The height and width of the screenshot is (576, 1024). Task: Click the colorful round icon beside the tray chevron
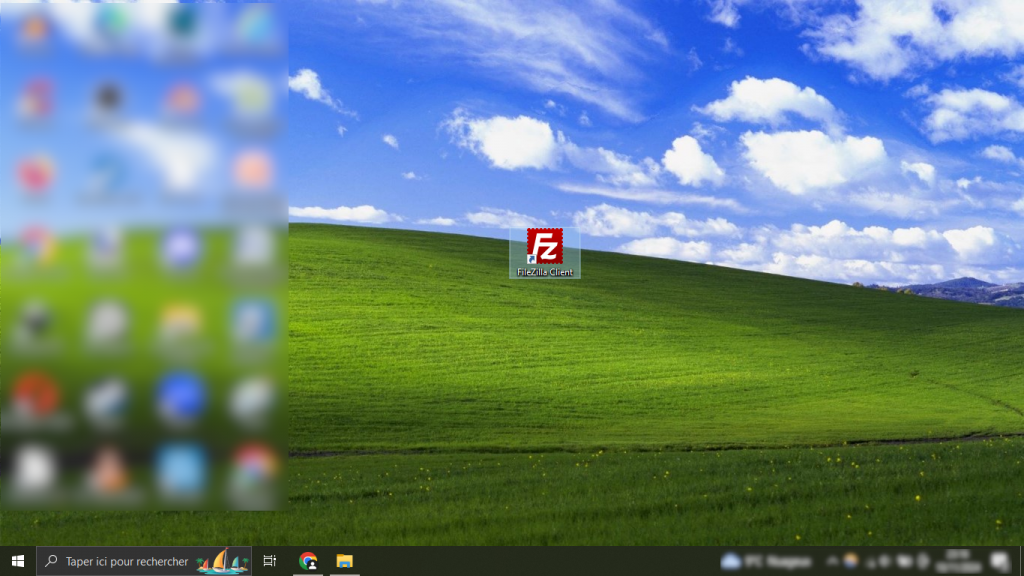pos(851,561)
